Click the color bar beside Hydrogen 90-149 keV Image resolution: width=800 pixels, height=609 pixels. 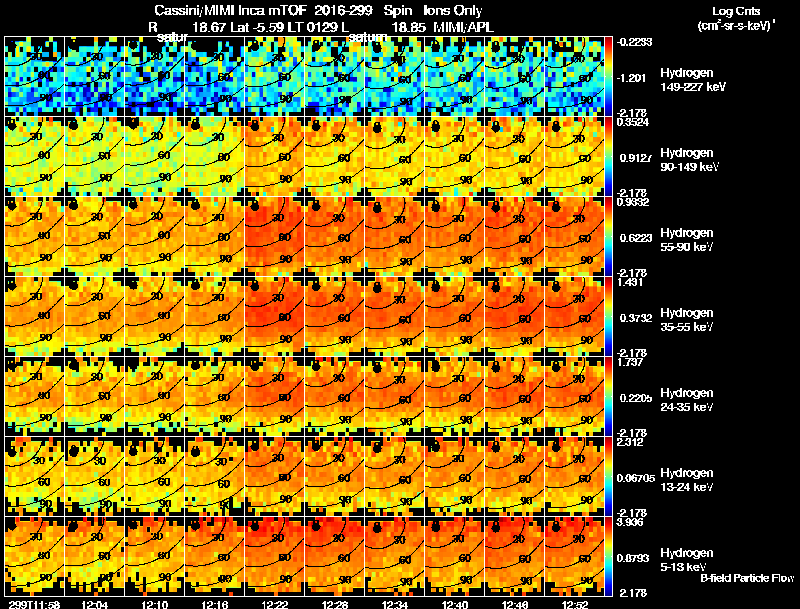pos(609,157)
